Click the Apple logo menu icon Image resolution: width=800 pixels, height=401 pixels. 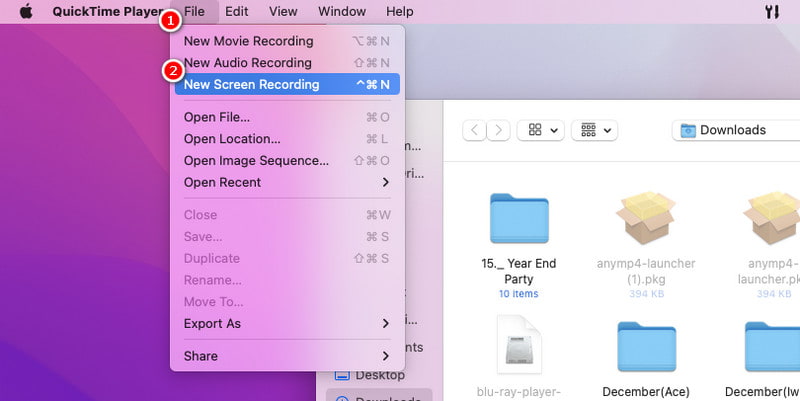coord(26,11)
